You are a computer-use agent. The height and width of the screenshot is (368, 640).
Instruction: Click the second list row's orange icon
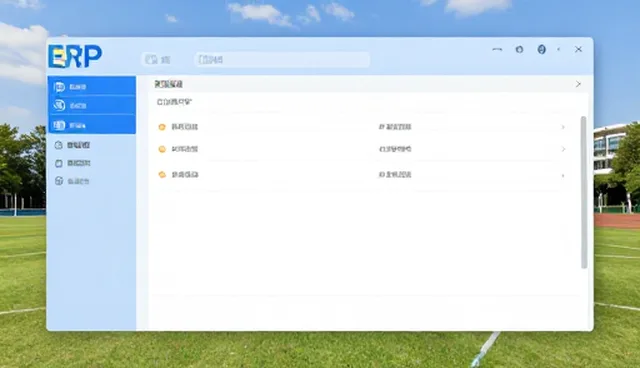click(162, 149)
